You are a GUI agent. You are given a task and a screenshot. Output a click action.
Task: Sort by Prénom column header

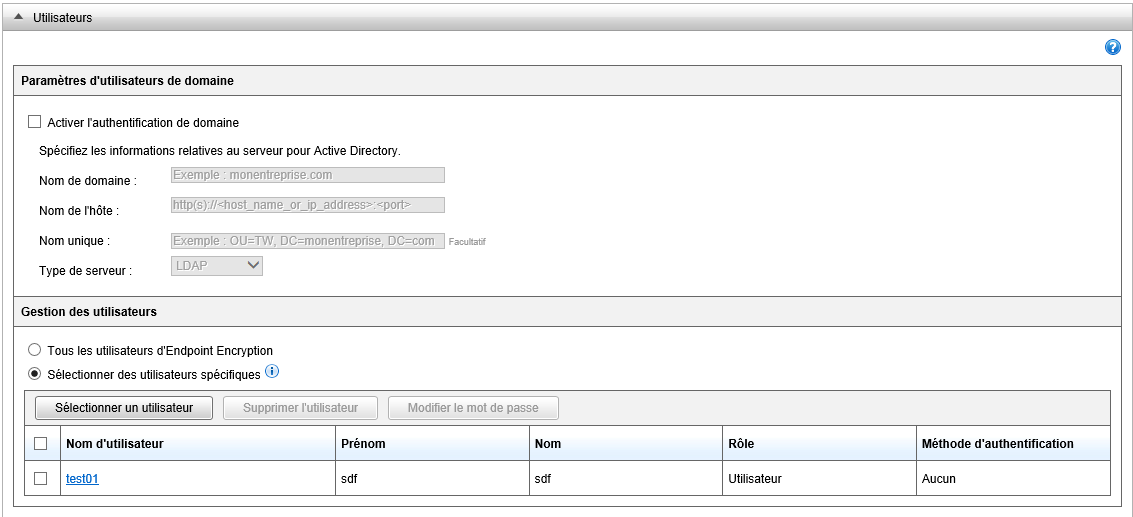363,443
